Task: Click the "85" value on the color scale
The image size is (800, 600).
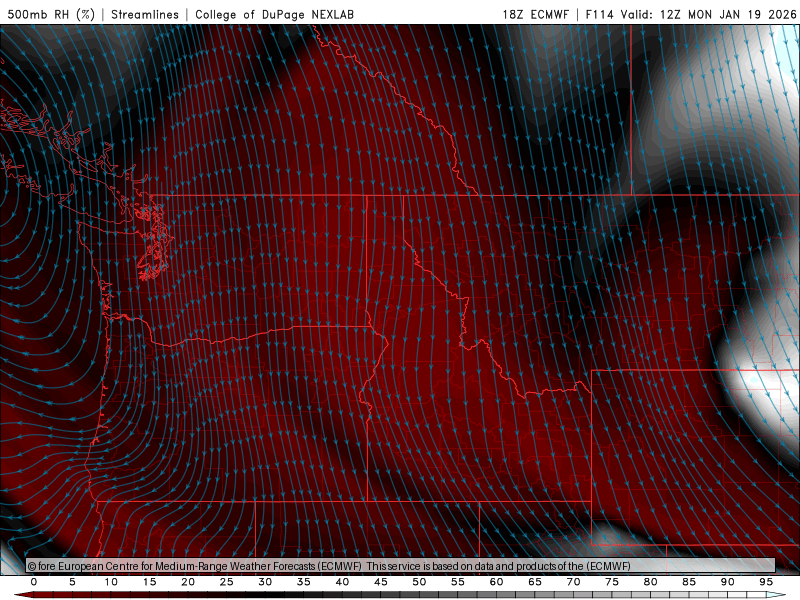Action: 689,582
